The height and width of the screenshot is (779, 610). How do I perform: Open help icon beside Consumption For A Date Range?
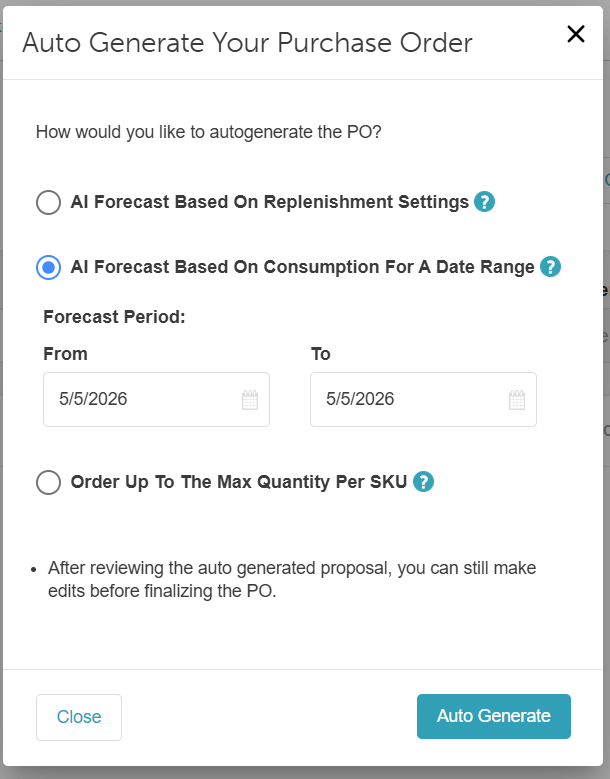[x=550, y=267]
